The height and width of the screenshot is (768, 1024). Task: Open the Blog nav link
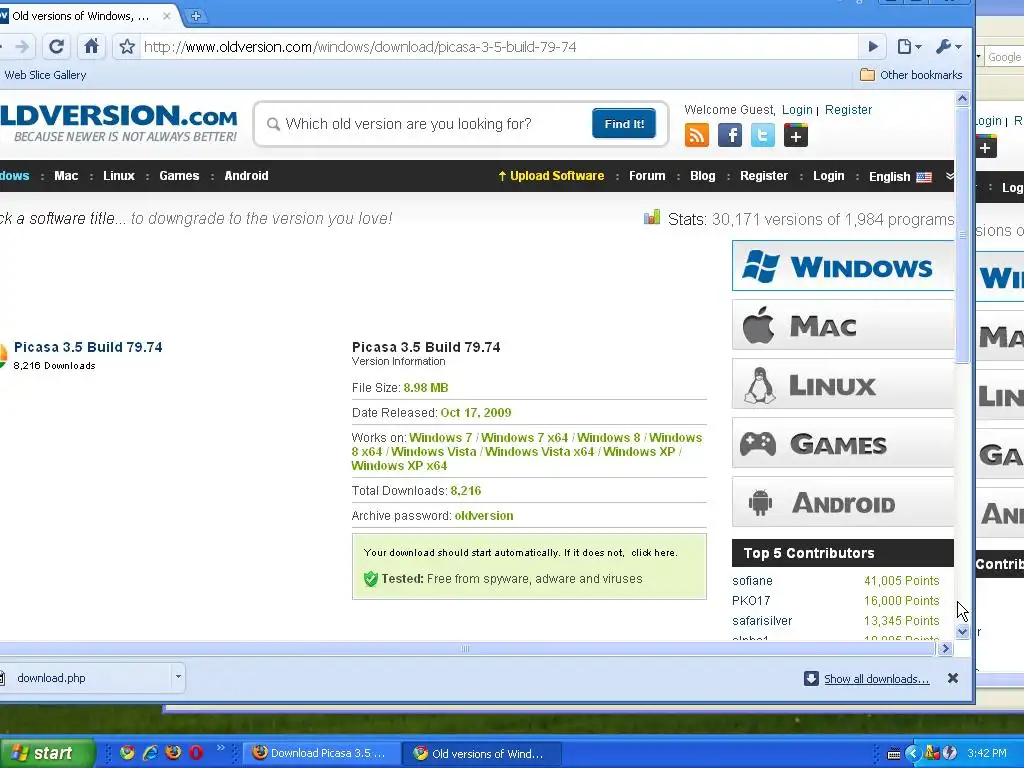coord(703,176)
